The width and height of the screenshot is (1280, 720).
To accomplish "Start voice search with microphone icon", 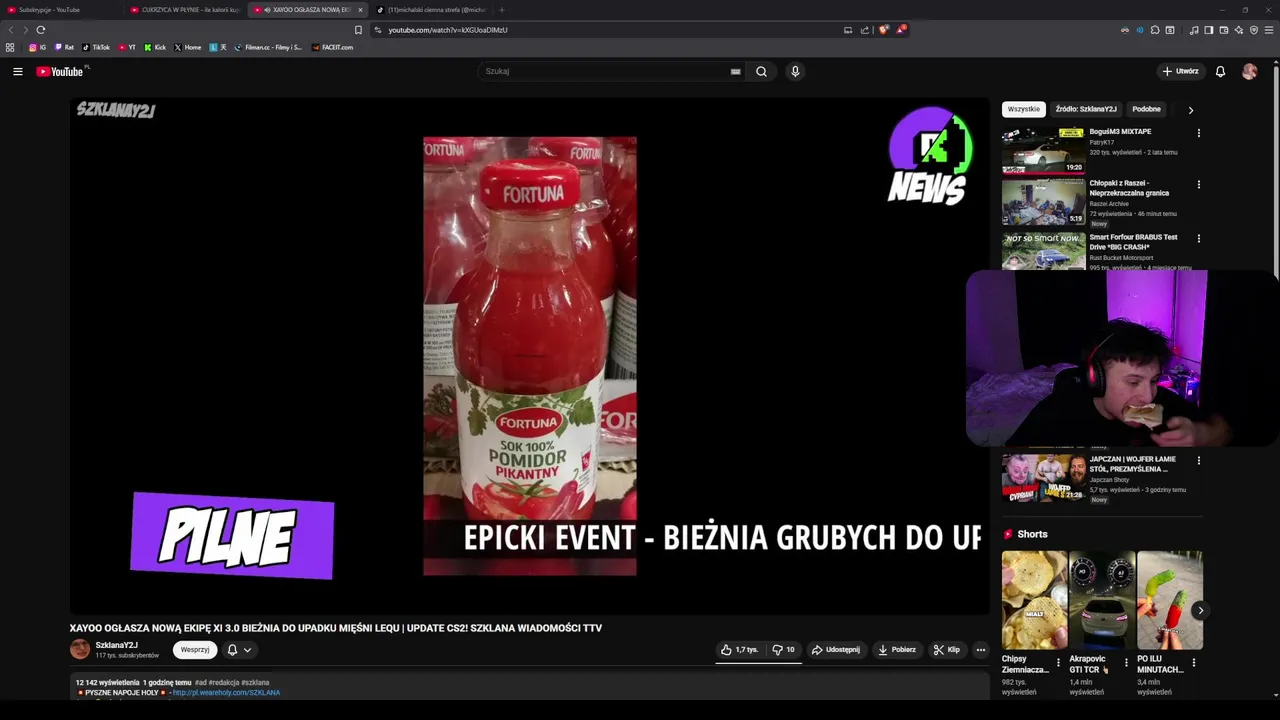I will tap(795, 71).
